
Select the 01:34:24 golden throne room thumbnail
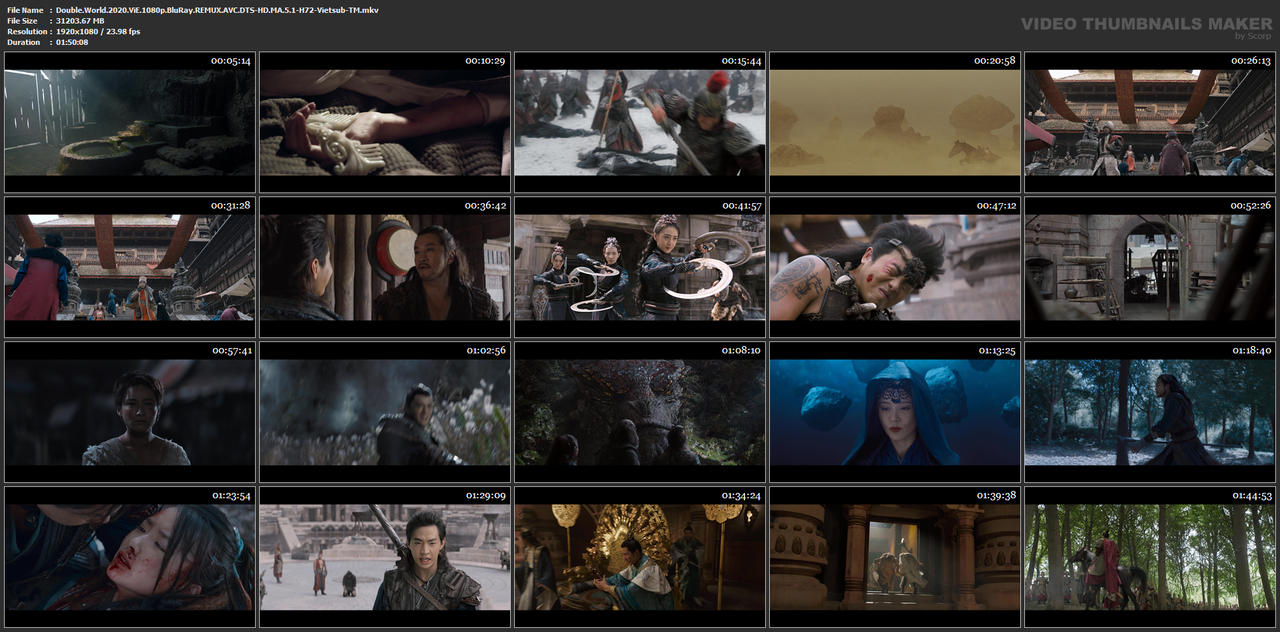click(x=640, y=557)
